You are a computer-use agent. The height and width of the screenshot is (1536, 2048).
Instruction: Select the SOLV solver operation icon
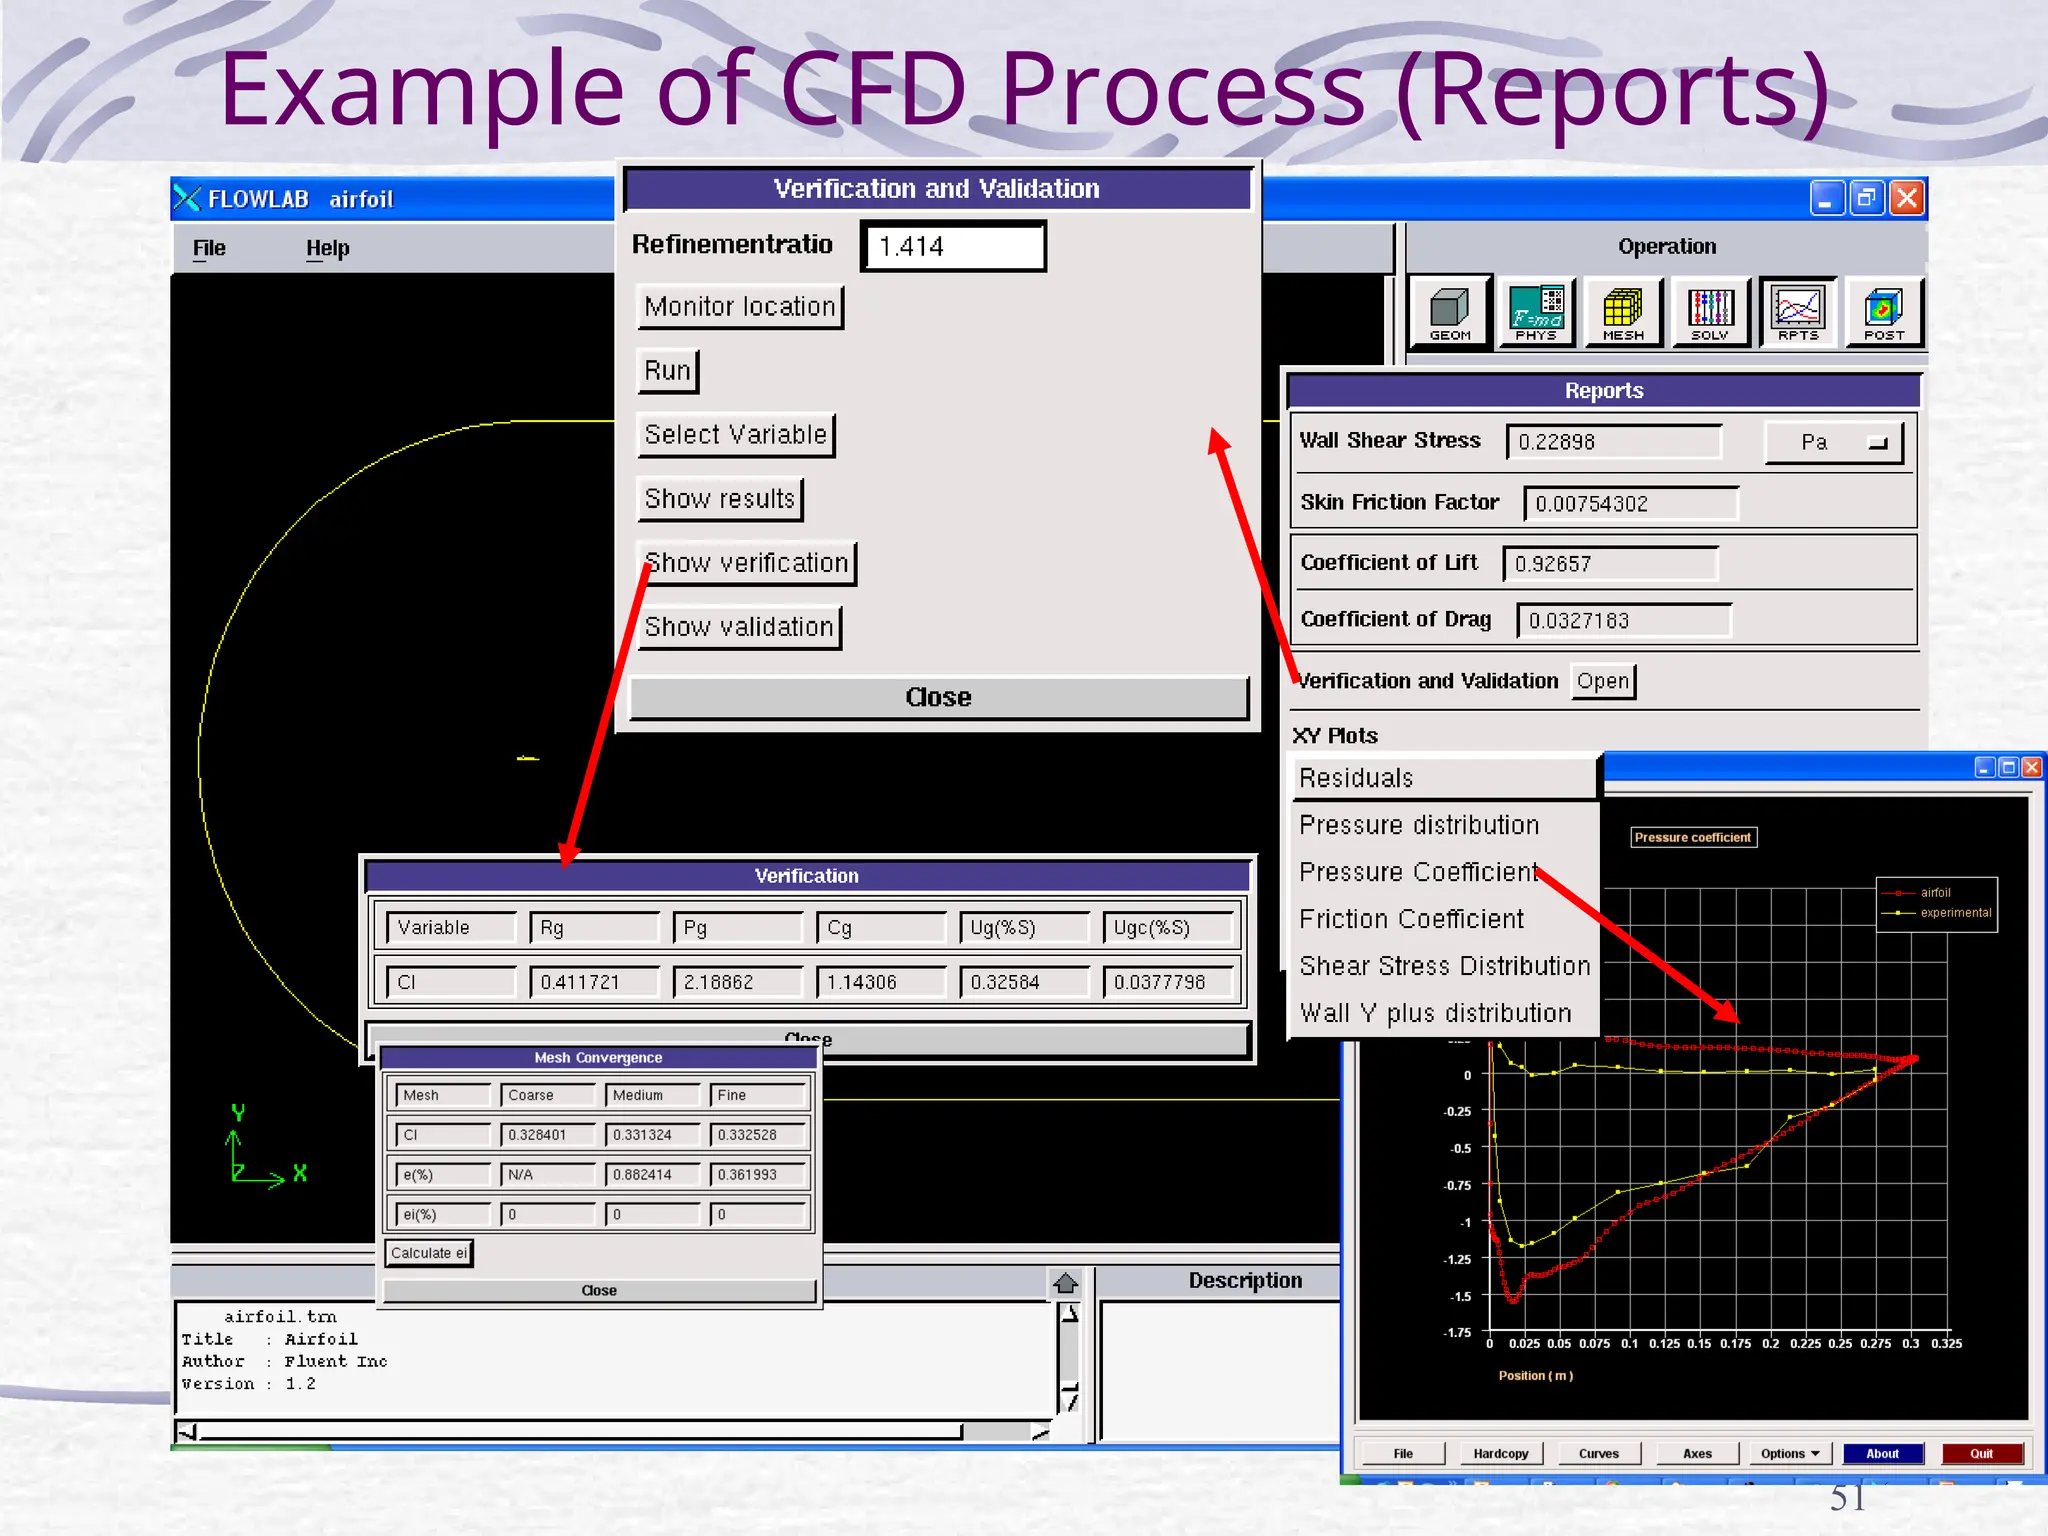[x=1710, y=313]
